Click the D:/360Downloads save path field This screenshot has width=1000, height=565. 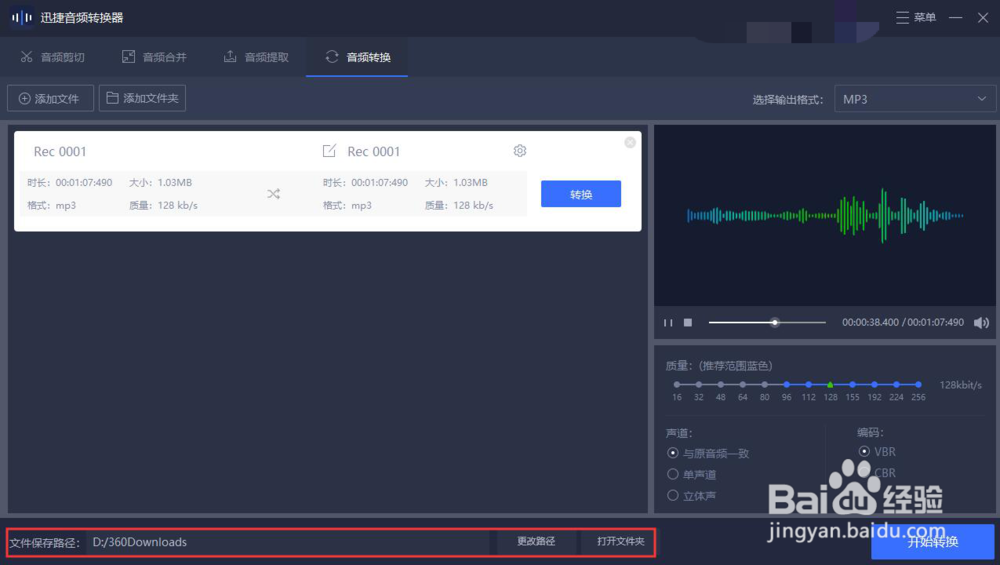[x=287, y=542]
